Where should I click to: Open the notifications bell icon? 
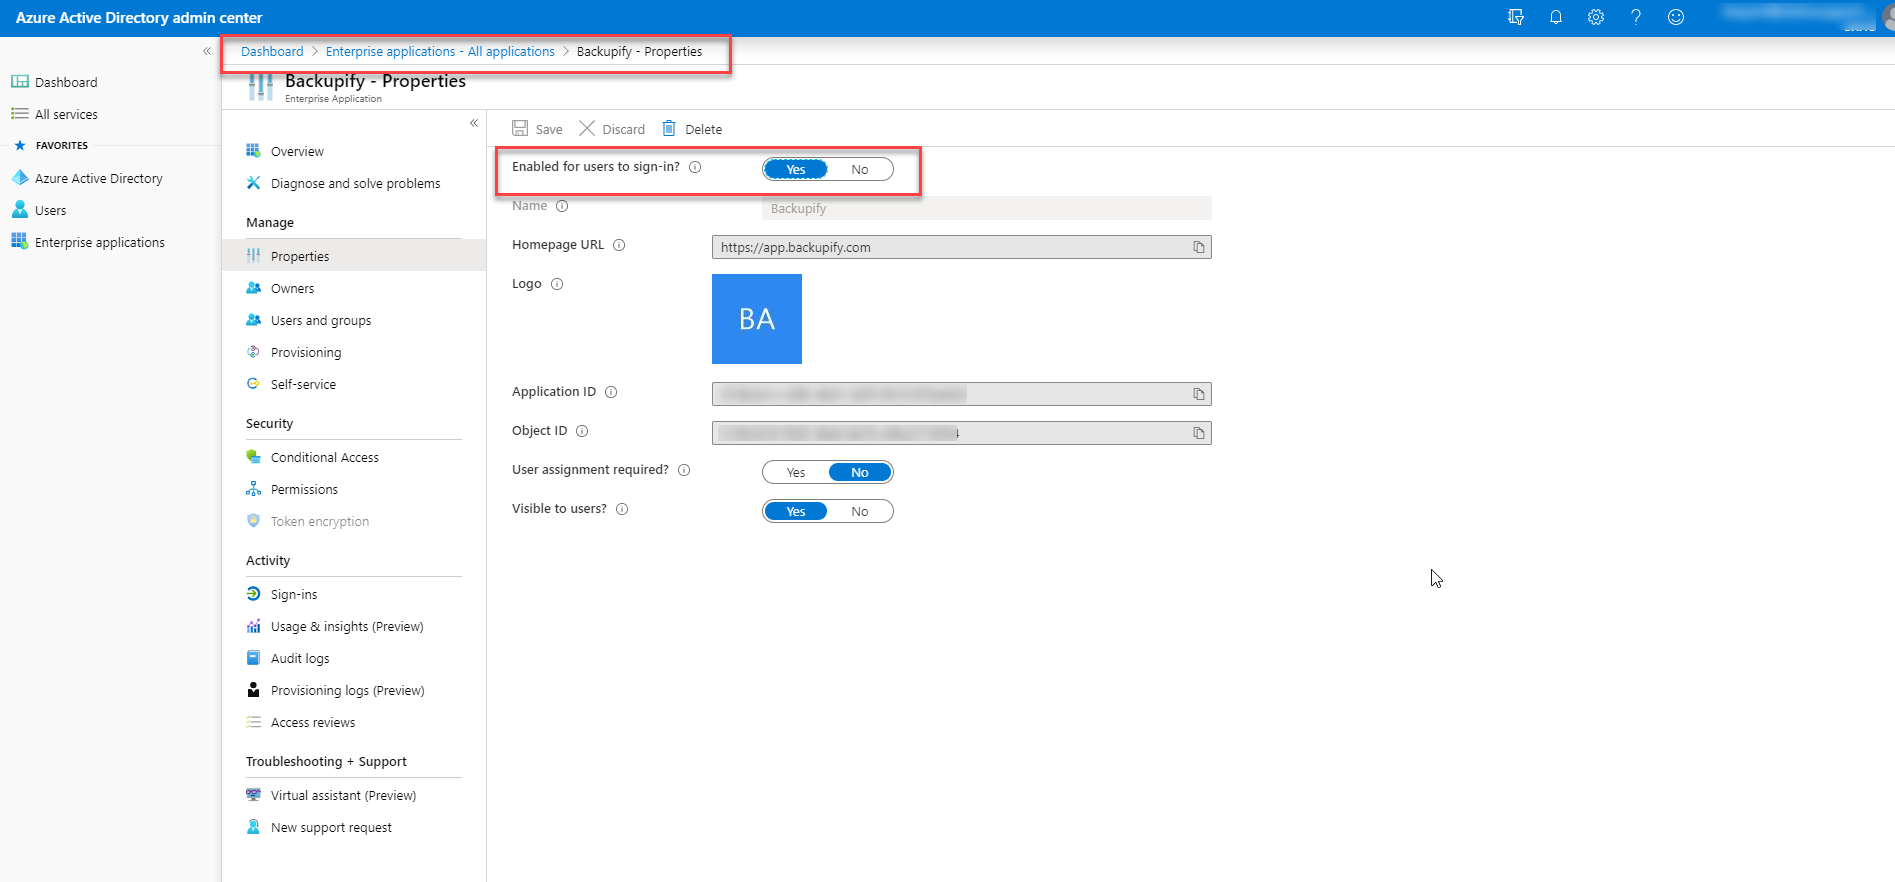[1556, 17]
